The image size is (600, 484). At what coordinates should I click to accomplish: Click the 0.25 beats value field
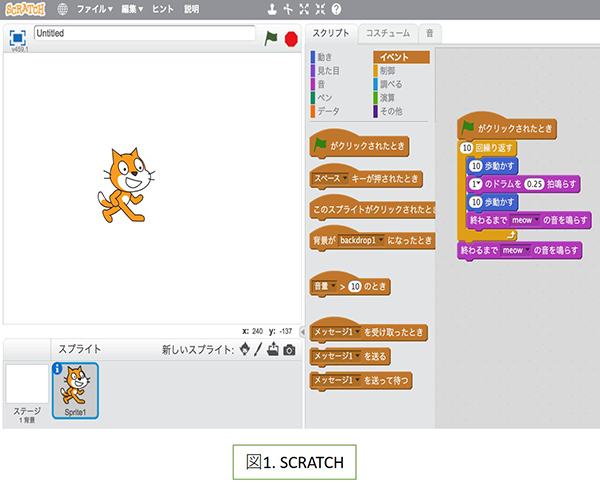(x=534, y=184)
